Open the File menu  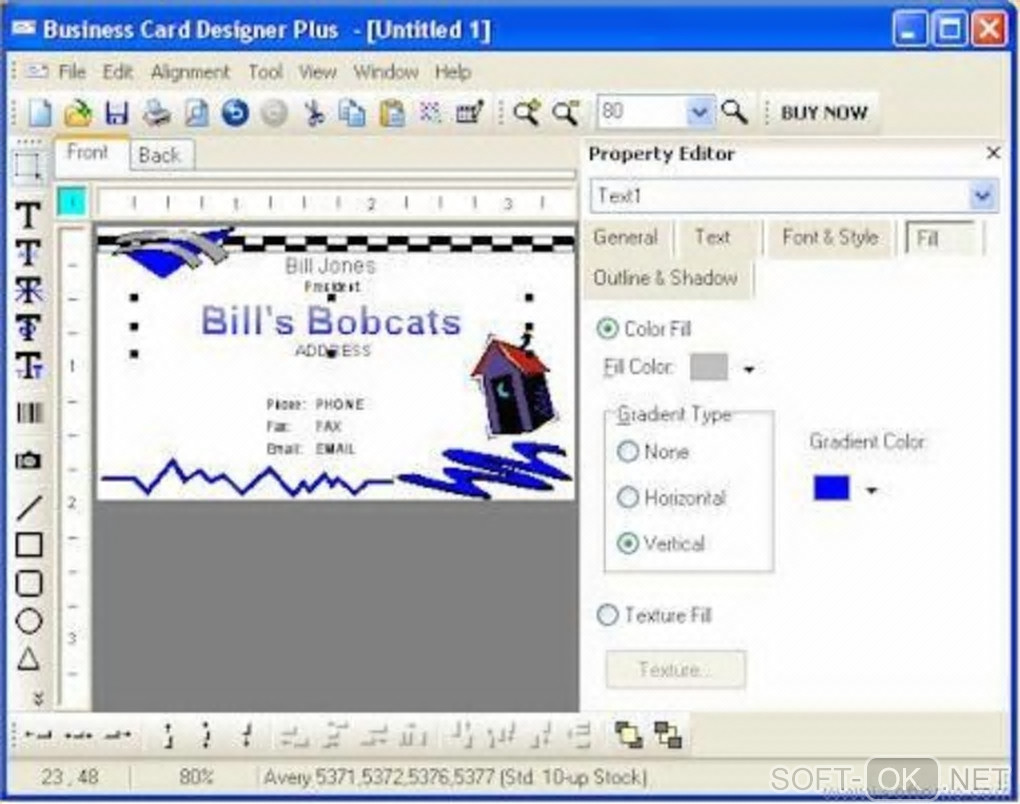pyautogui.click(x=72, y=72)
